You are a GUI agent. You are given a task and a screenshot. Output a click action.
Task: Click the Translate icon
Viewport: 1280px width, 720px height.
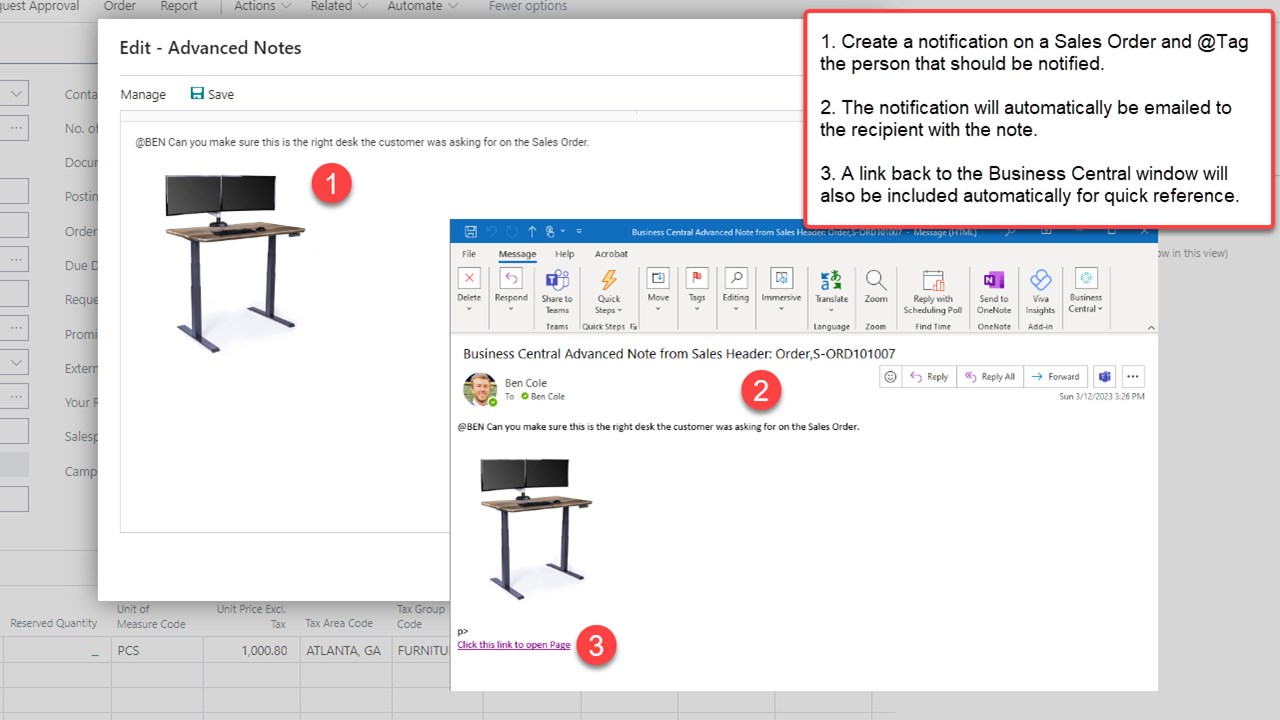[831, 279]
